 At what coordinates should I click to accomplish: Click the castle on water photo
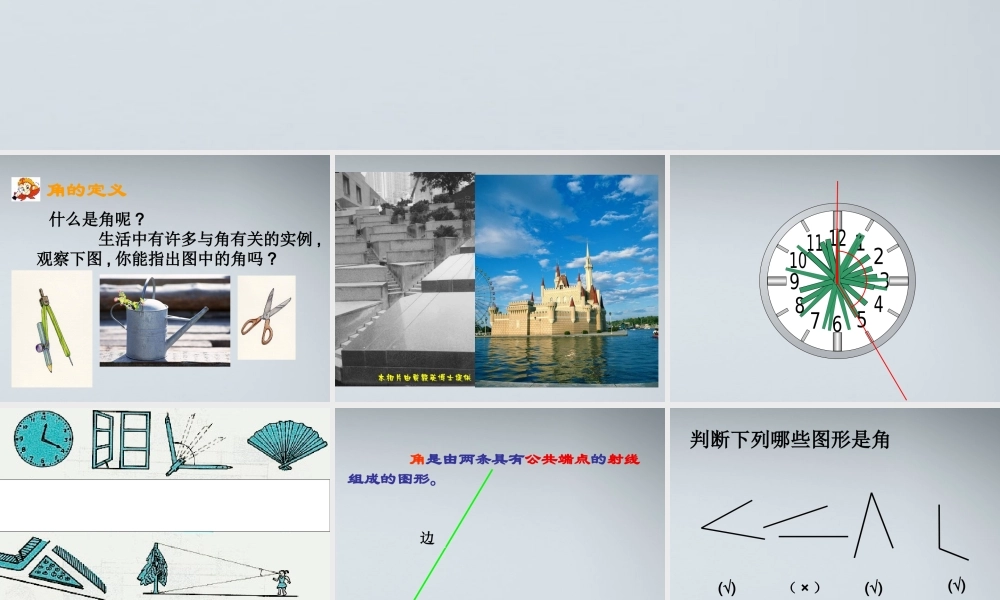click(566, 281)
